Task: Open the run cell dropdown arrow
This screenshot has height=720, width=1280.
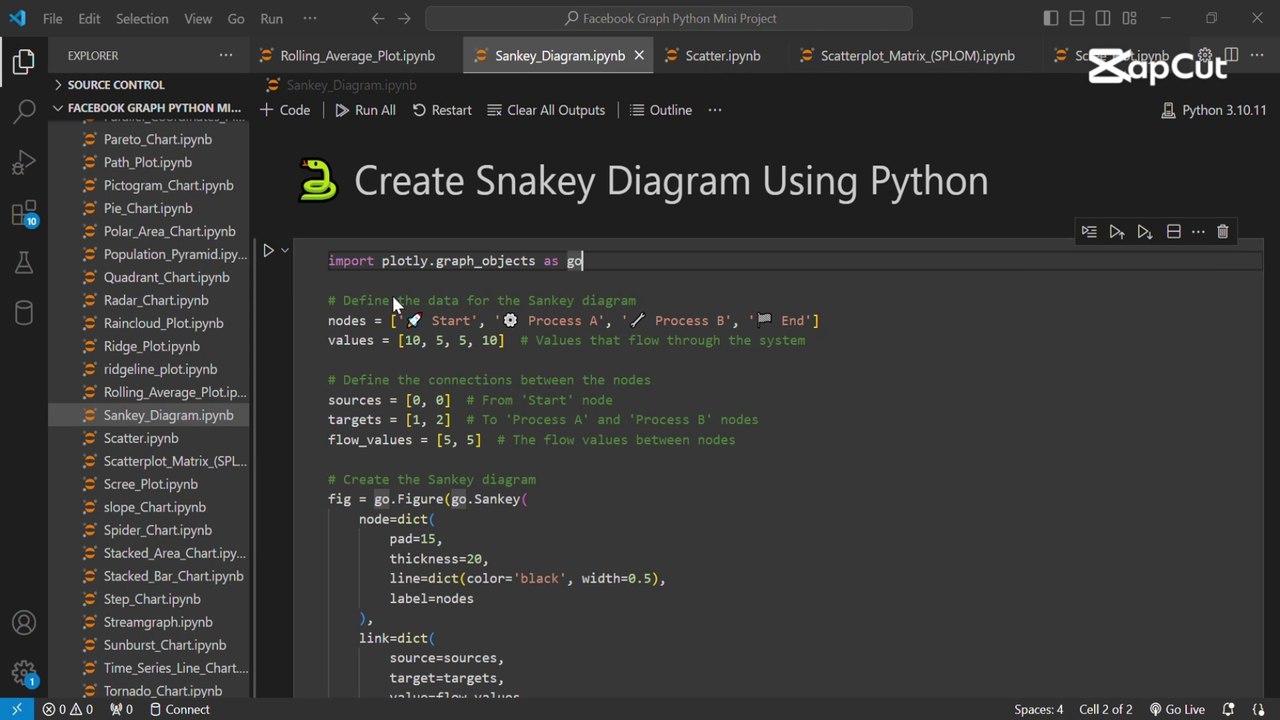Action: 285,251
